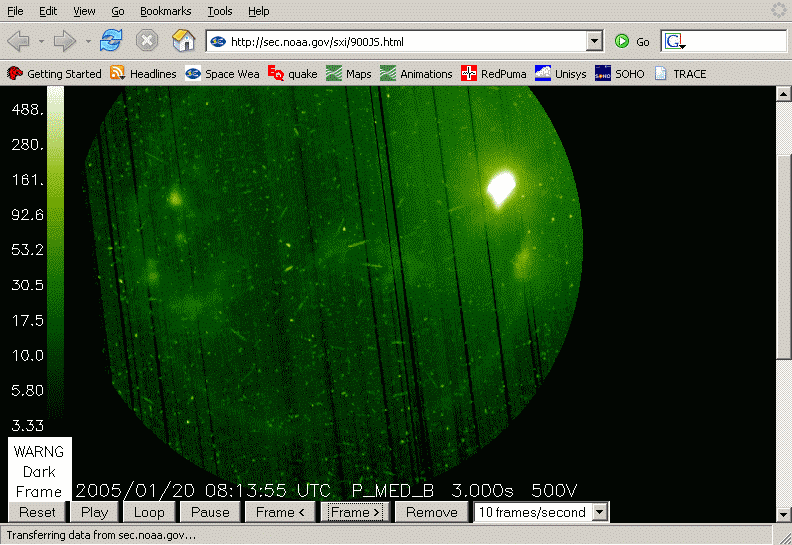This screenshot has height=545, width=792.
Task: Open the Bookmarks menu
Action: 165,11
